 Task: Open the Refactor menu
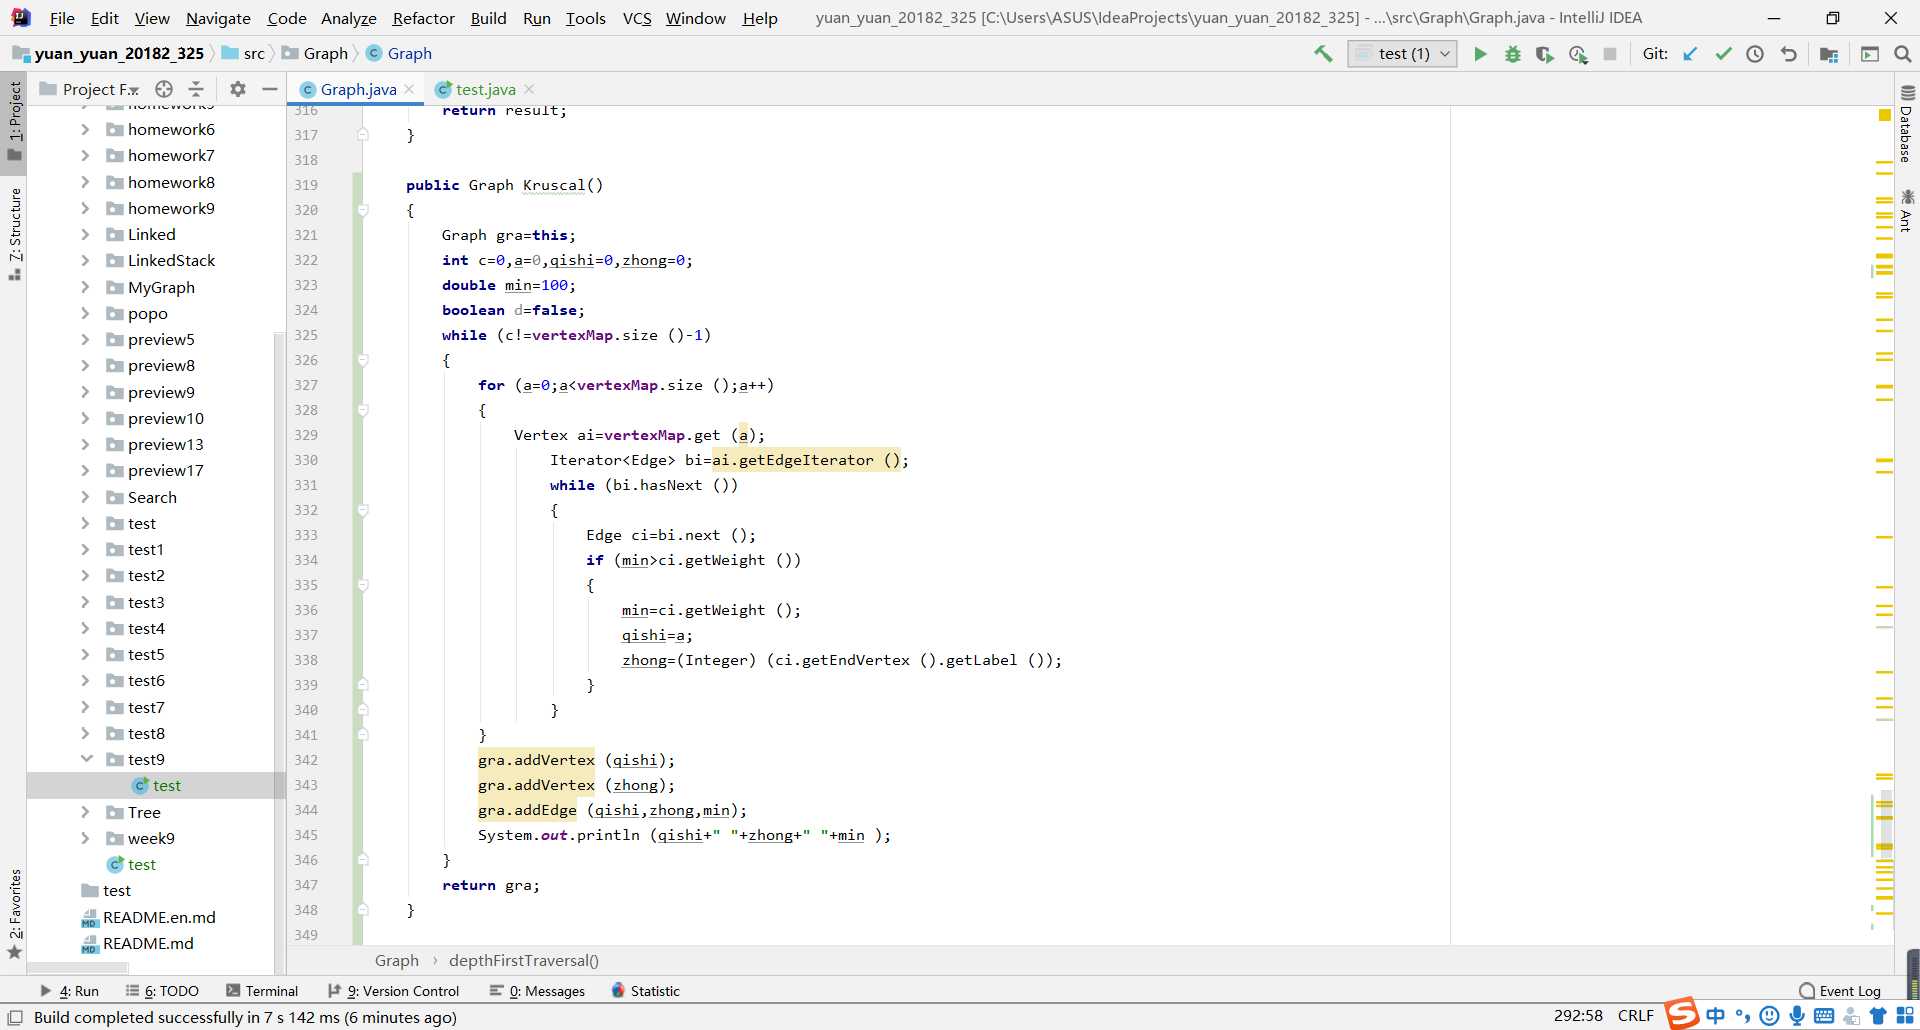coord(423,18)
